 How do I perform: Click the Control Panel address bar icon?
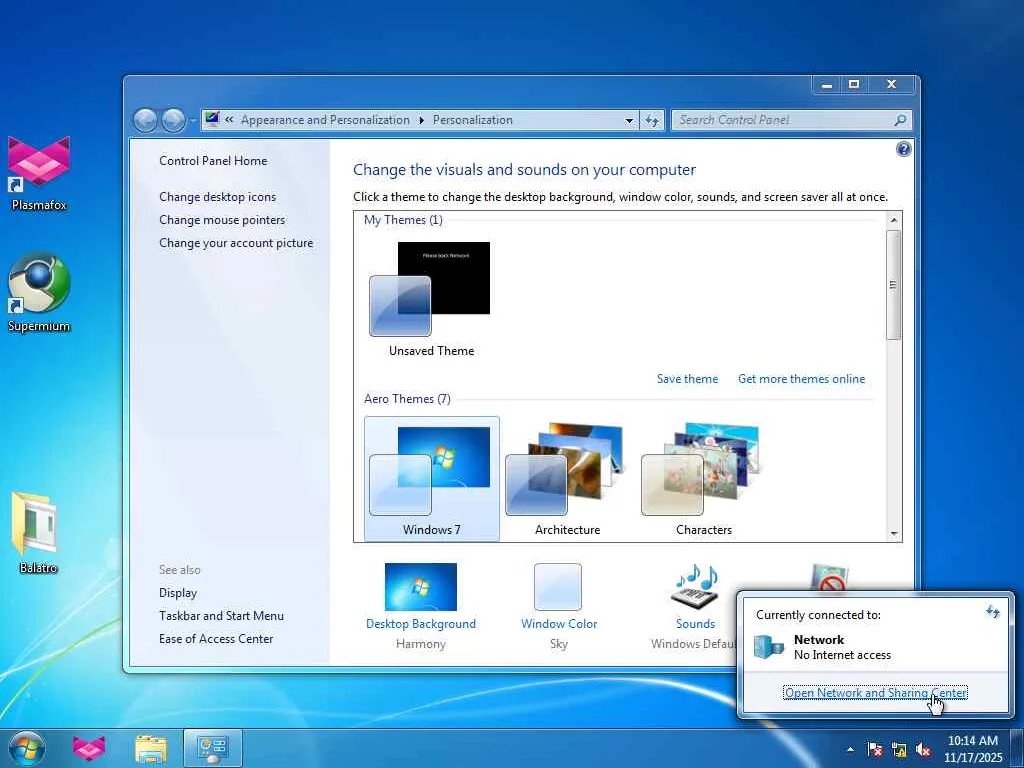click(212, 119)
